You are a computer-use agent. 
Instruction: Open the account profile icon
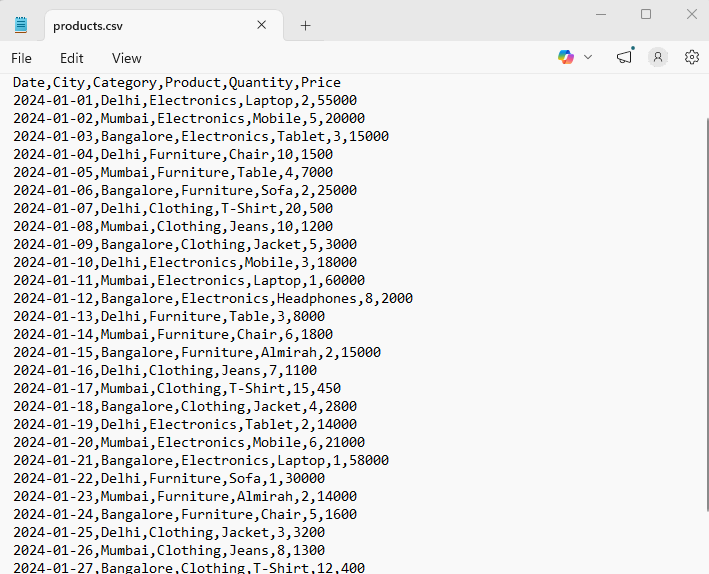point(657,57)
